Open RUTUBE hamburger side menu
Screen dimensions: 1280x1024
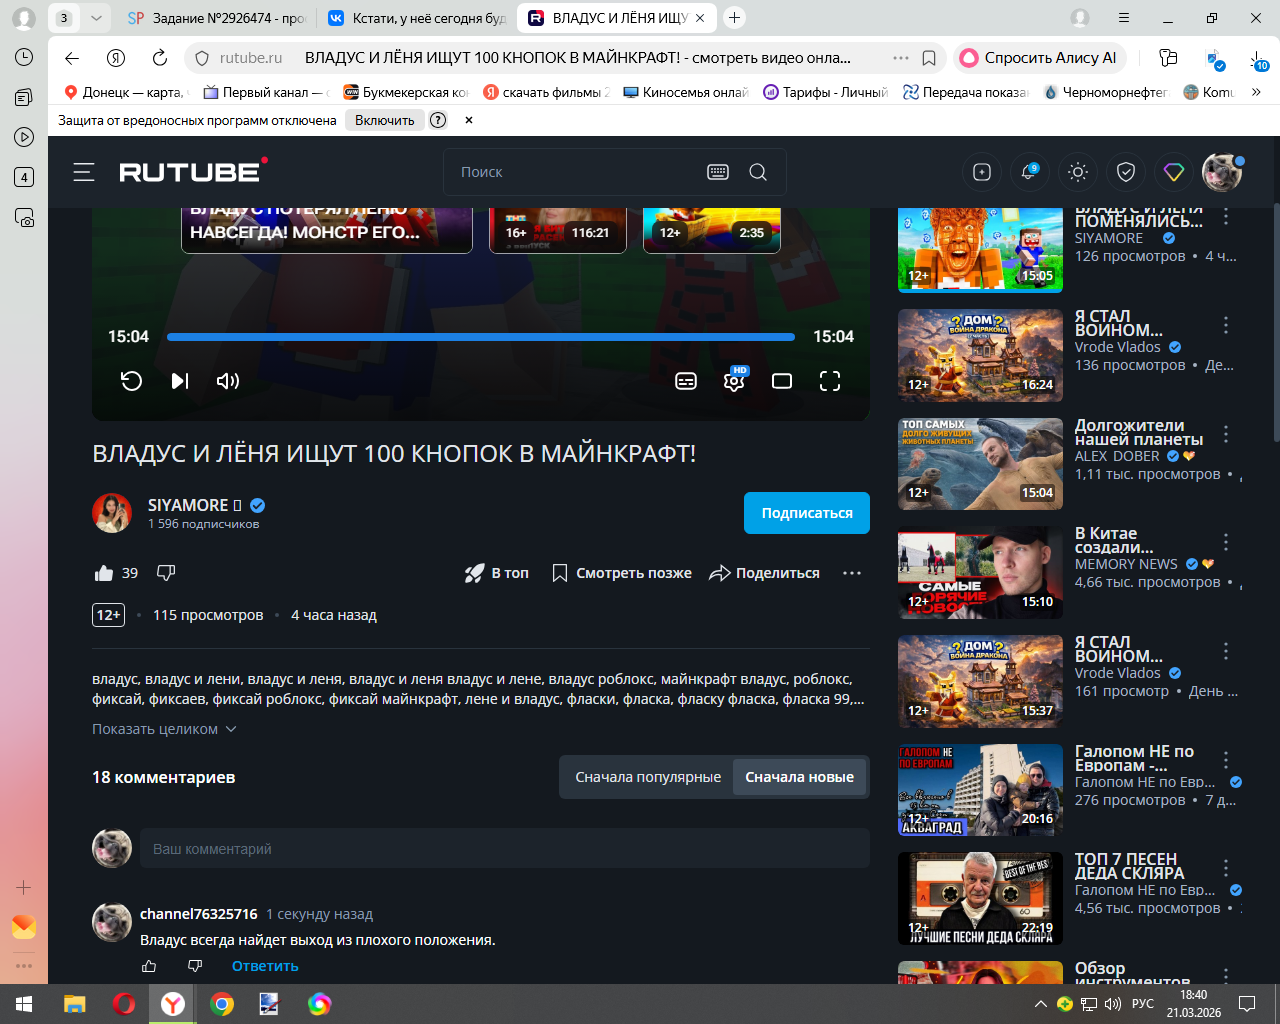tap(84, 172)
